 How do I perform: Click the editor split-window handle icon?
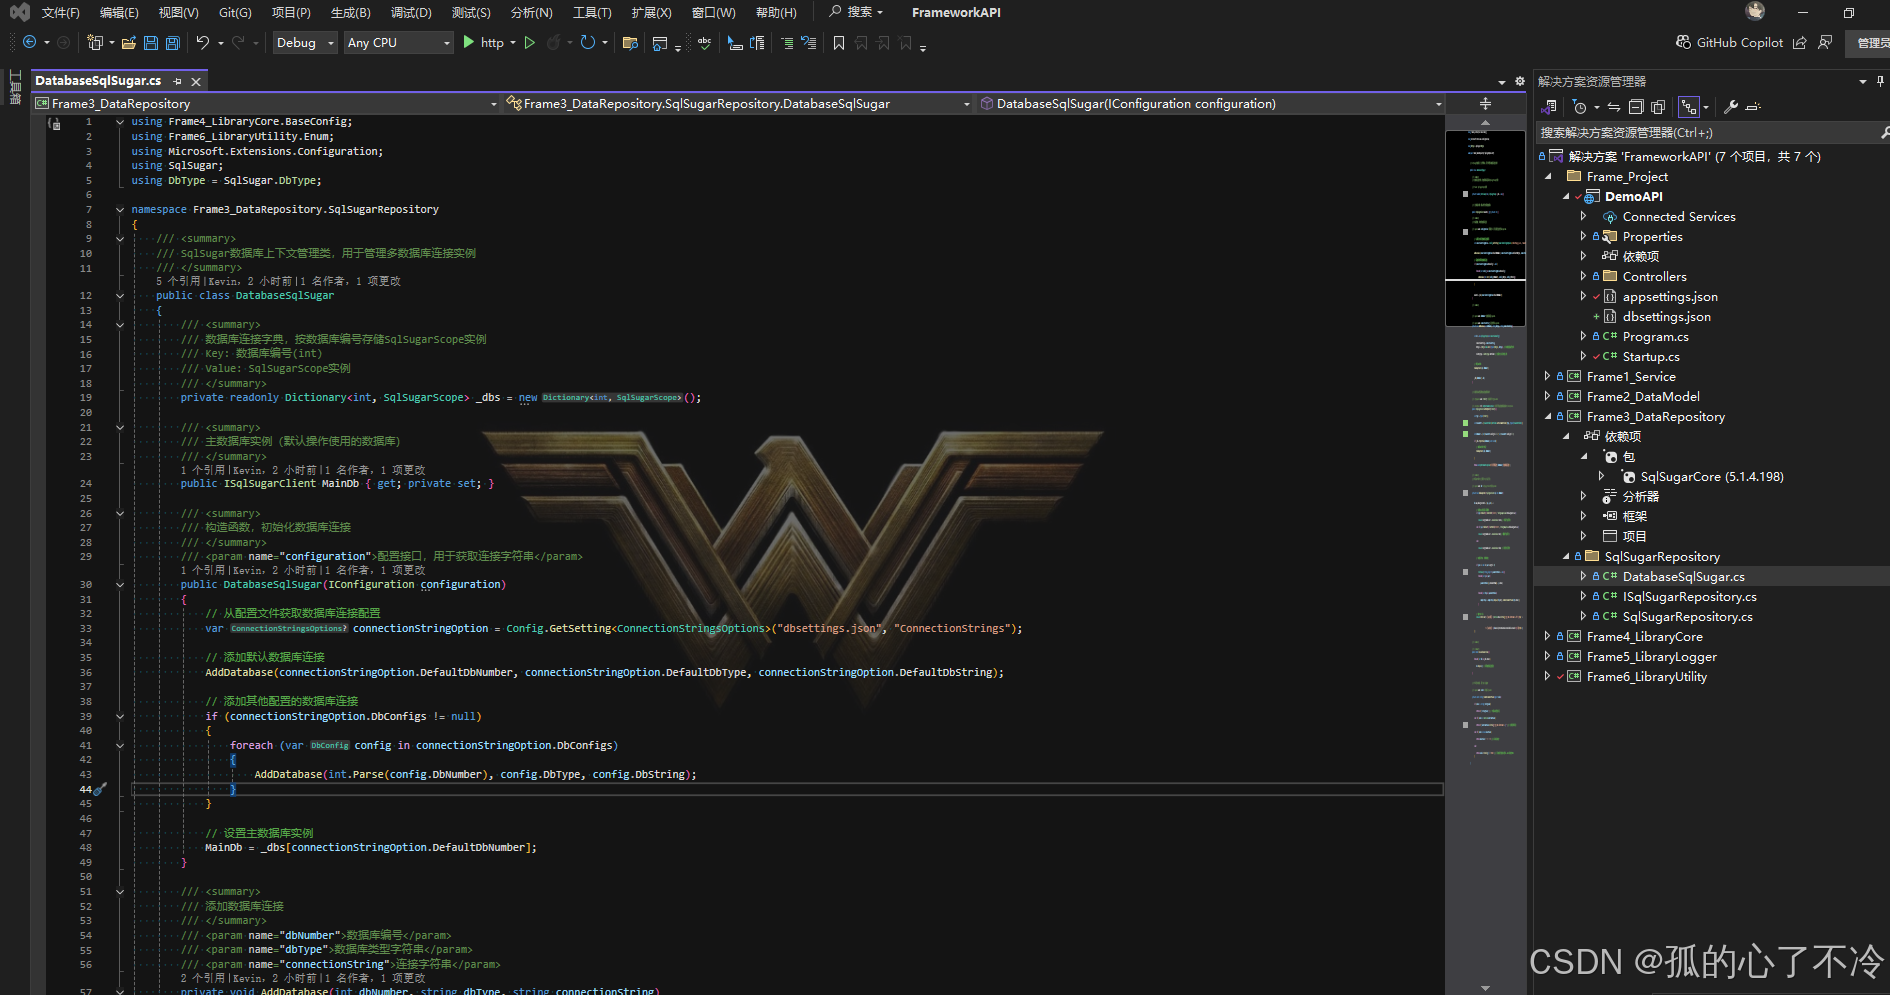click(x=1485, y=103)
